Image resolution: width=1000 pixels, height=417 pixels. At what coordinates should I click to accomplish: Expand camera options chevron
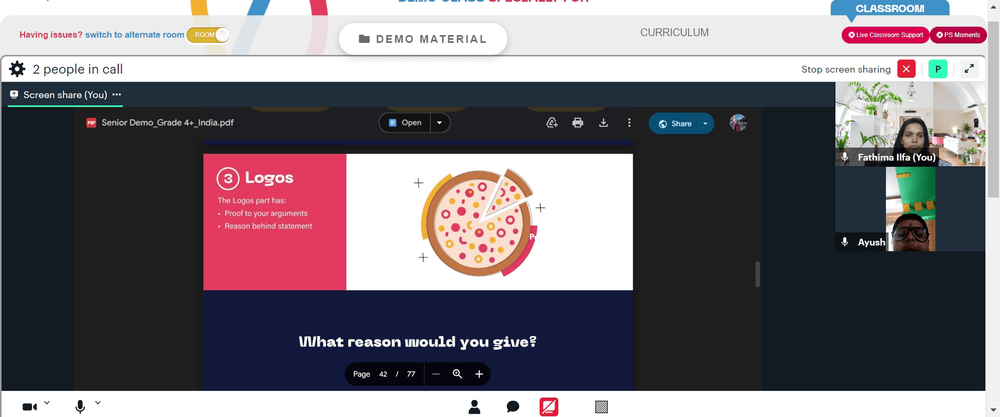(47, 402)
